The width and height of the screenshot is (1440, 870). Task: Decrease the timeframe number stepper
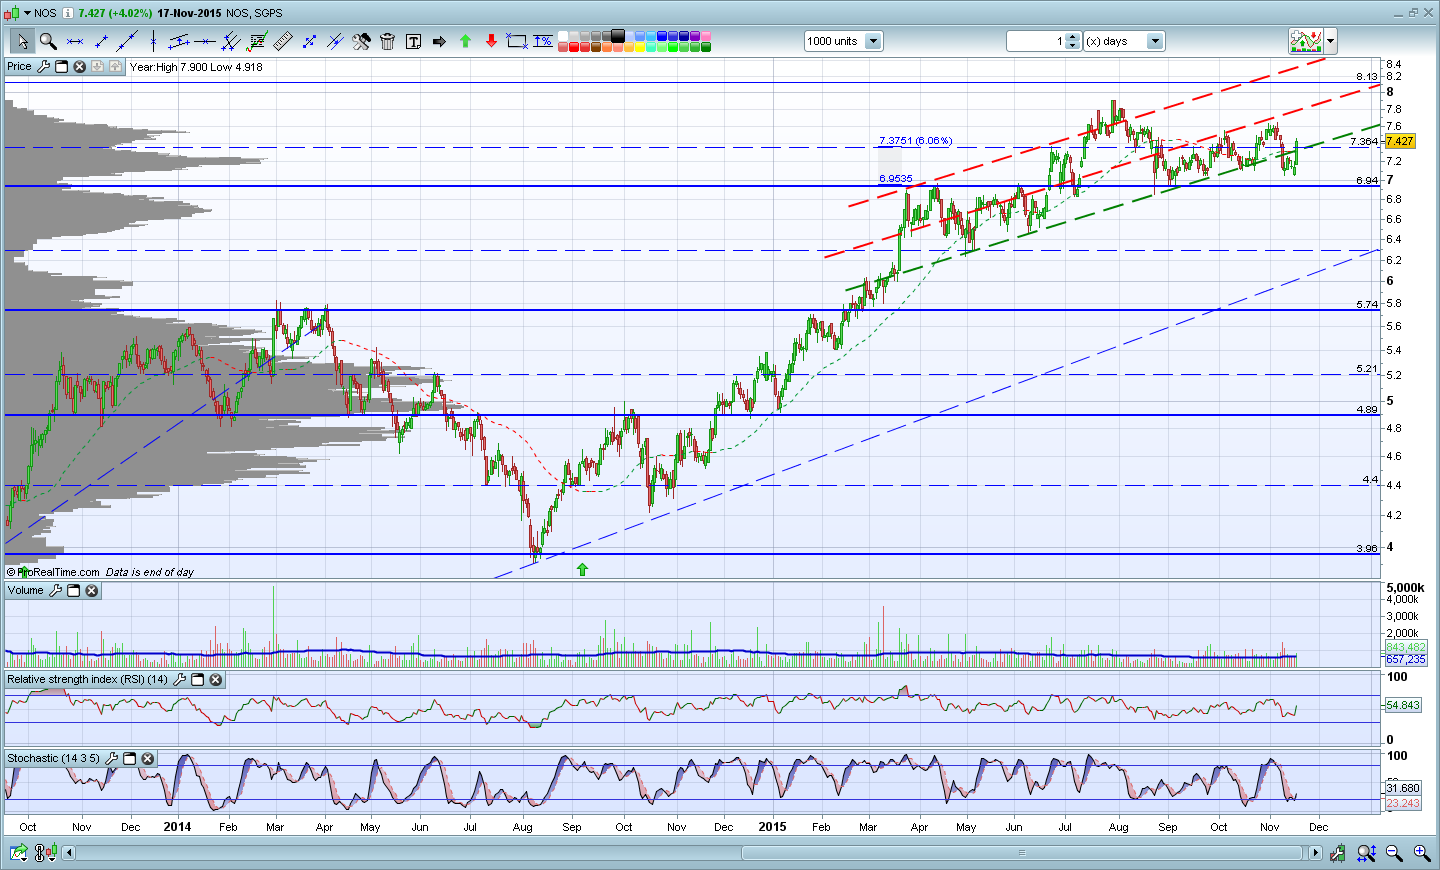coord(1073,46)
